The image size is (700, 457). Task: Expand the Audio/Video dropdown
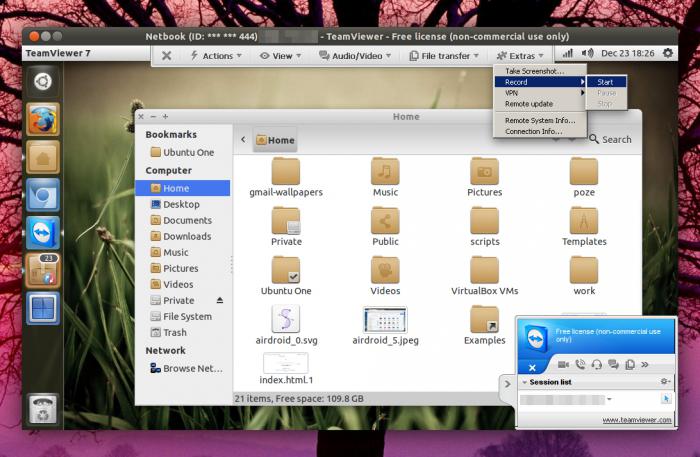pos(355,56)
